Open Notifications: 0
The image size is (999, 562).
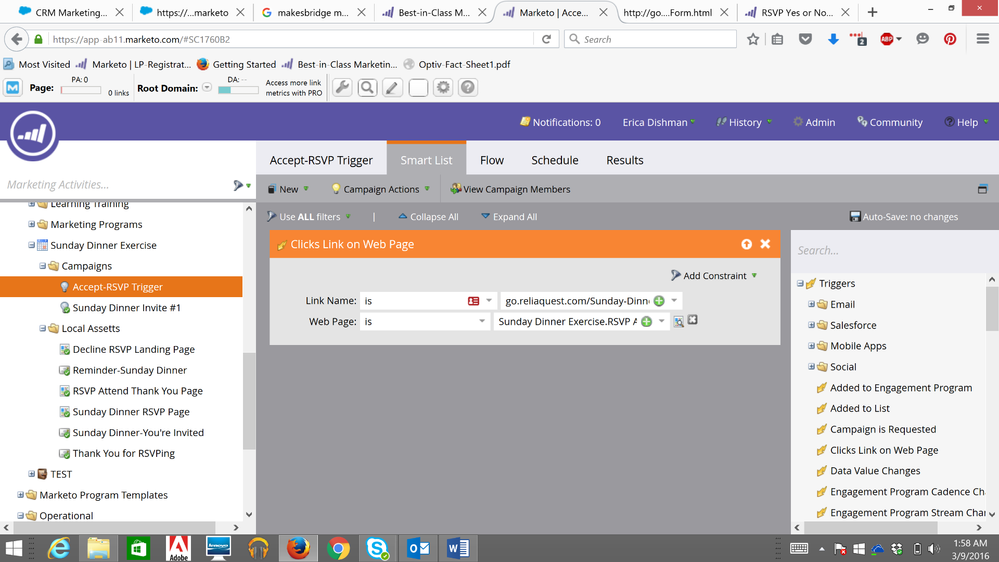pos(560,122)
